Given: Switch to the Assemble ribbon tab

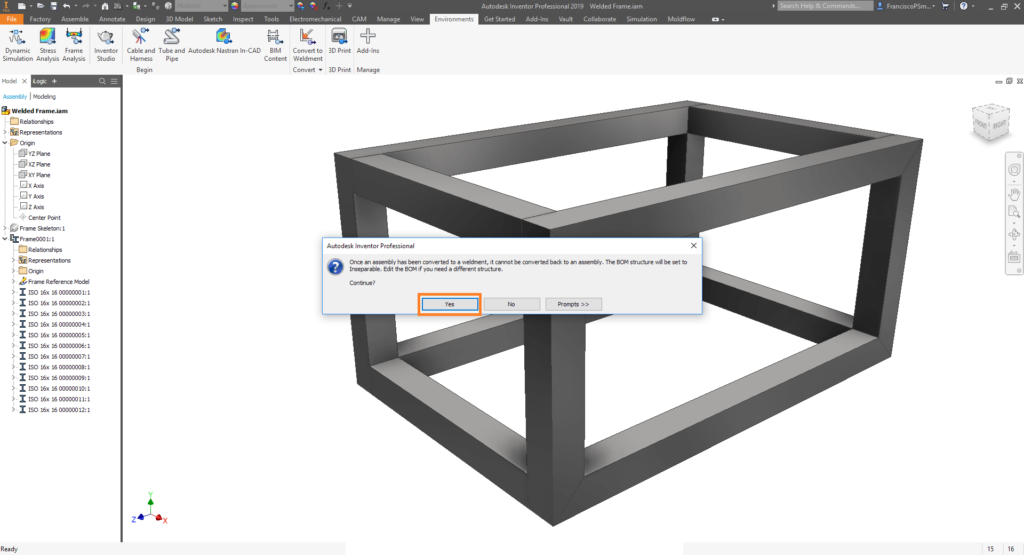Looking at the screenshot, I should point(74,19).
